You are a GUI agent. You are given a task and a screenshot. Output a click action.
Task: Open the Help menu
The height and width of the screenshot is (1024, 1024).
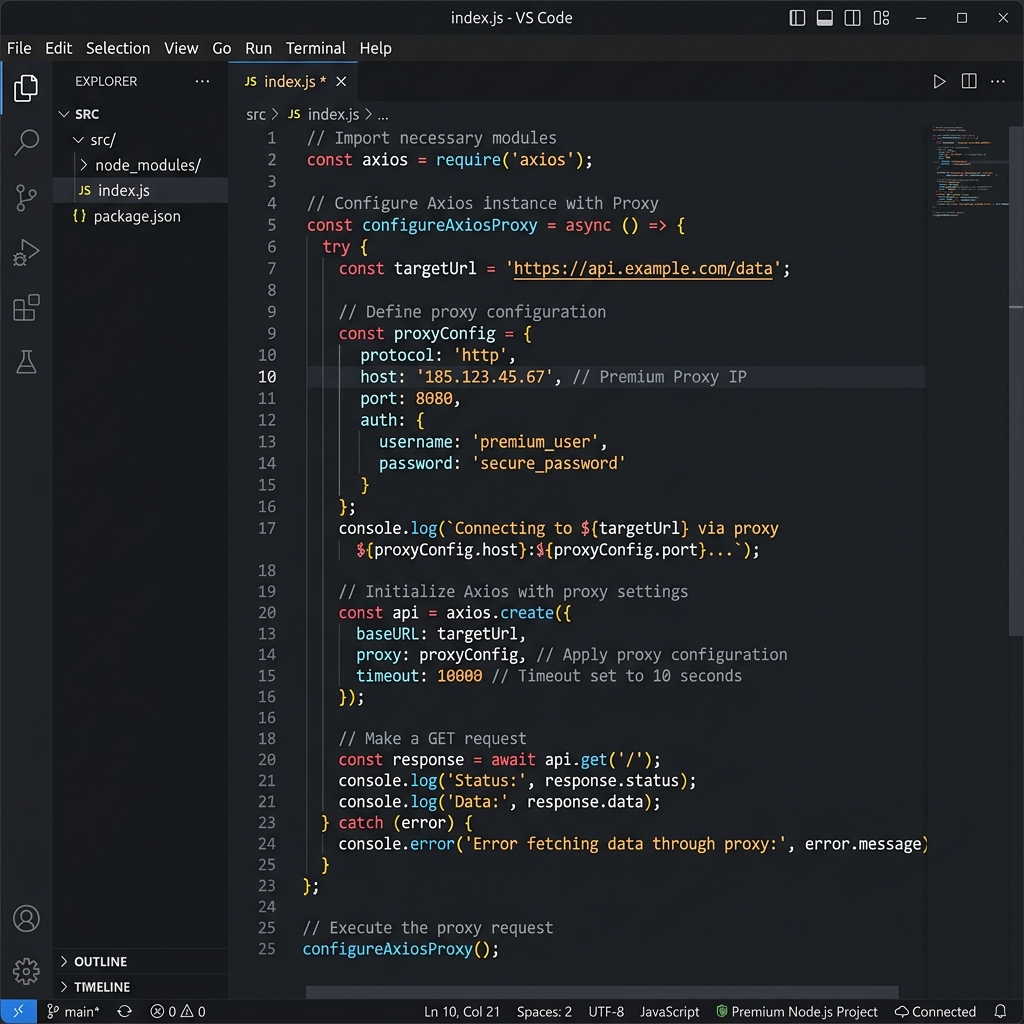376,48
